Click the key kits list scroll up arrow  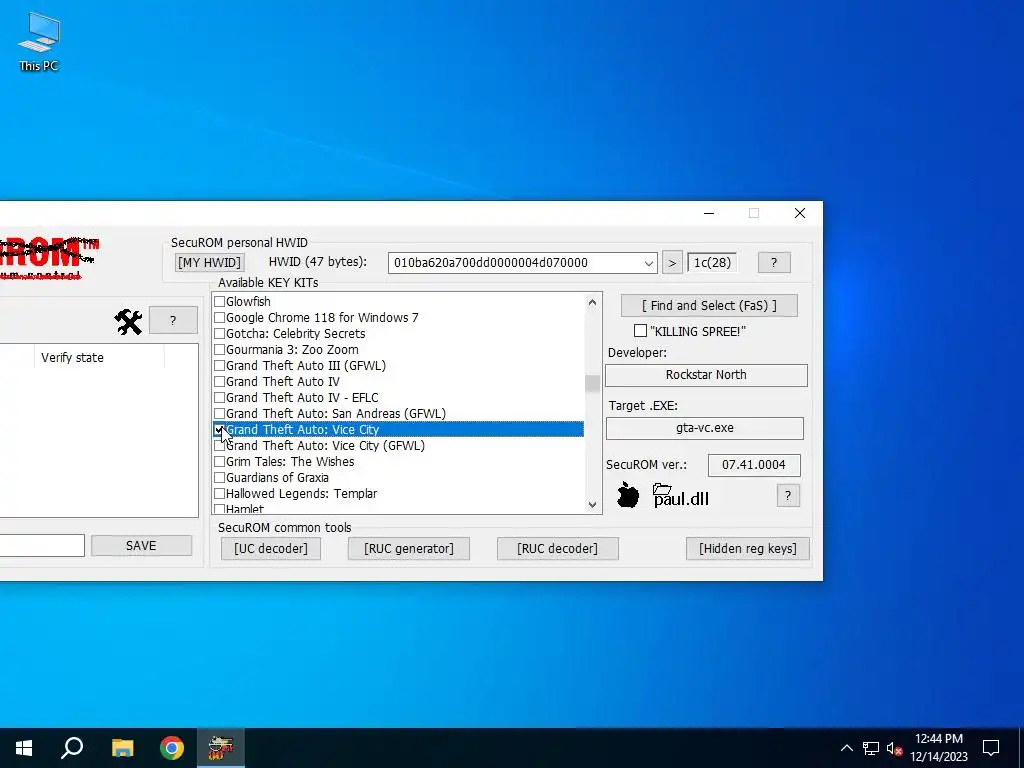592,302
